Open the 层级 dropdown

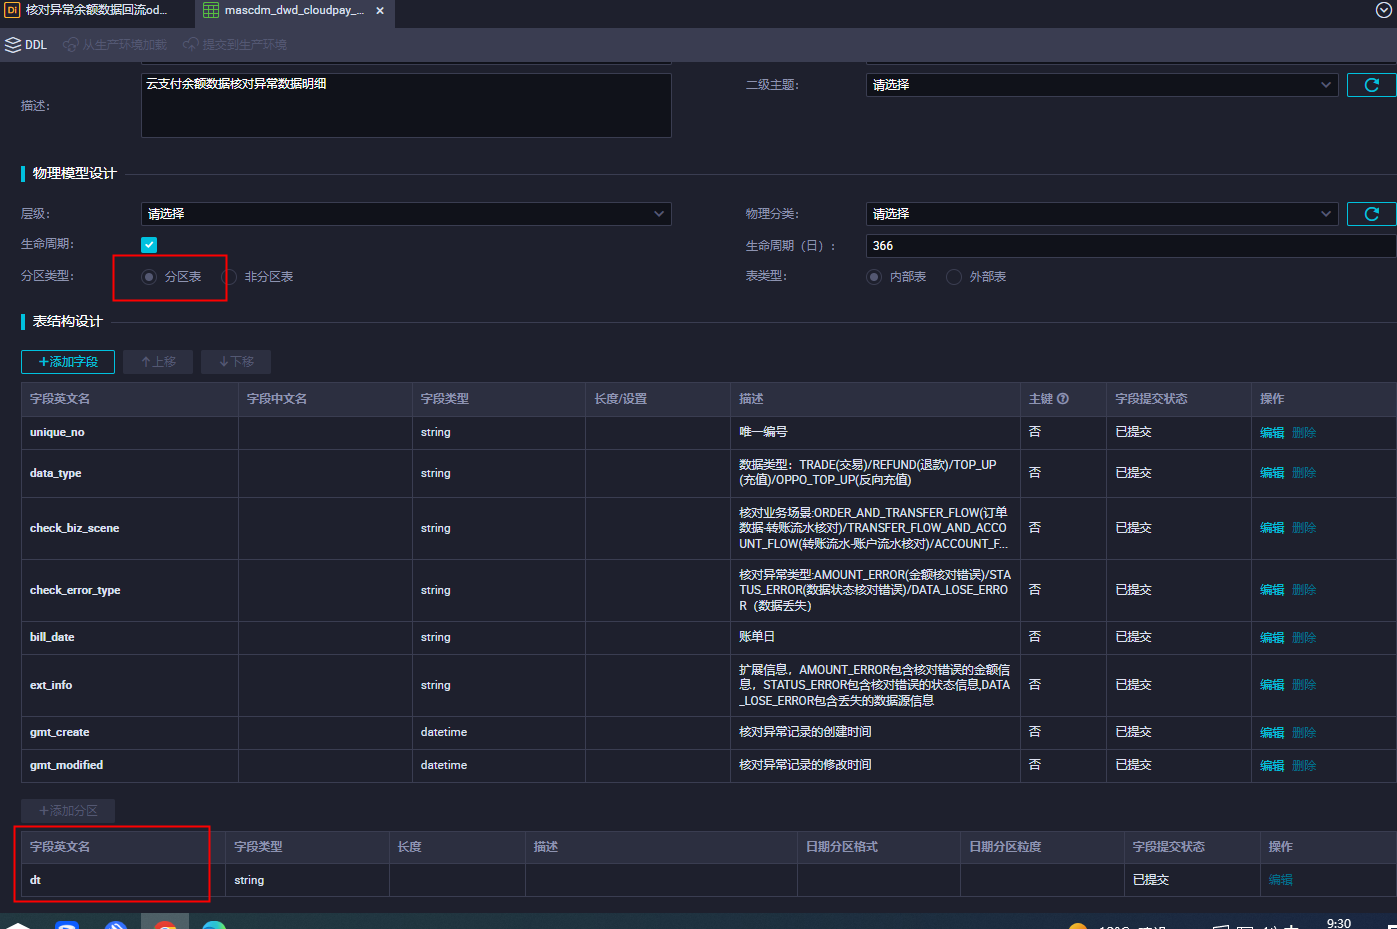click(x=406, y=214)
